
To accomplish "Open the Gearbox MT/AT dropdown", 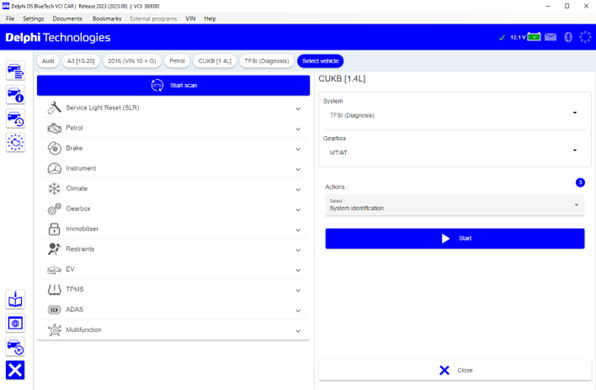I will [455, 152].
